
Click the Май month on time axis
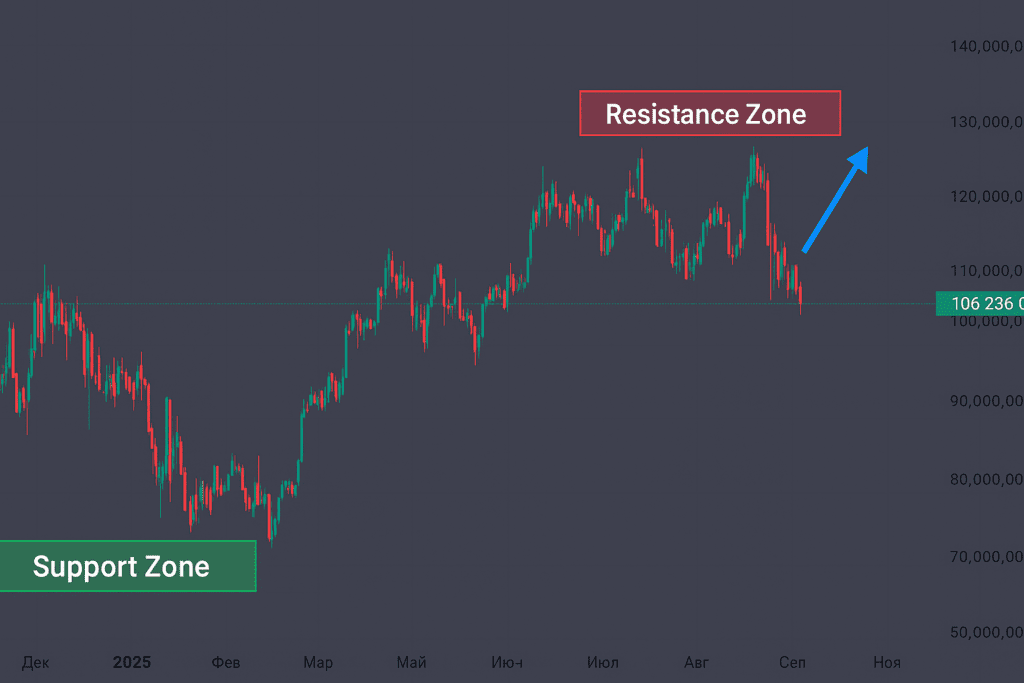click(411, 662)
